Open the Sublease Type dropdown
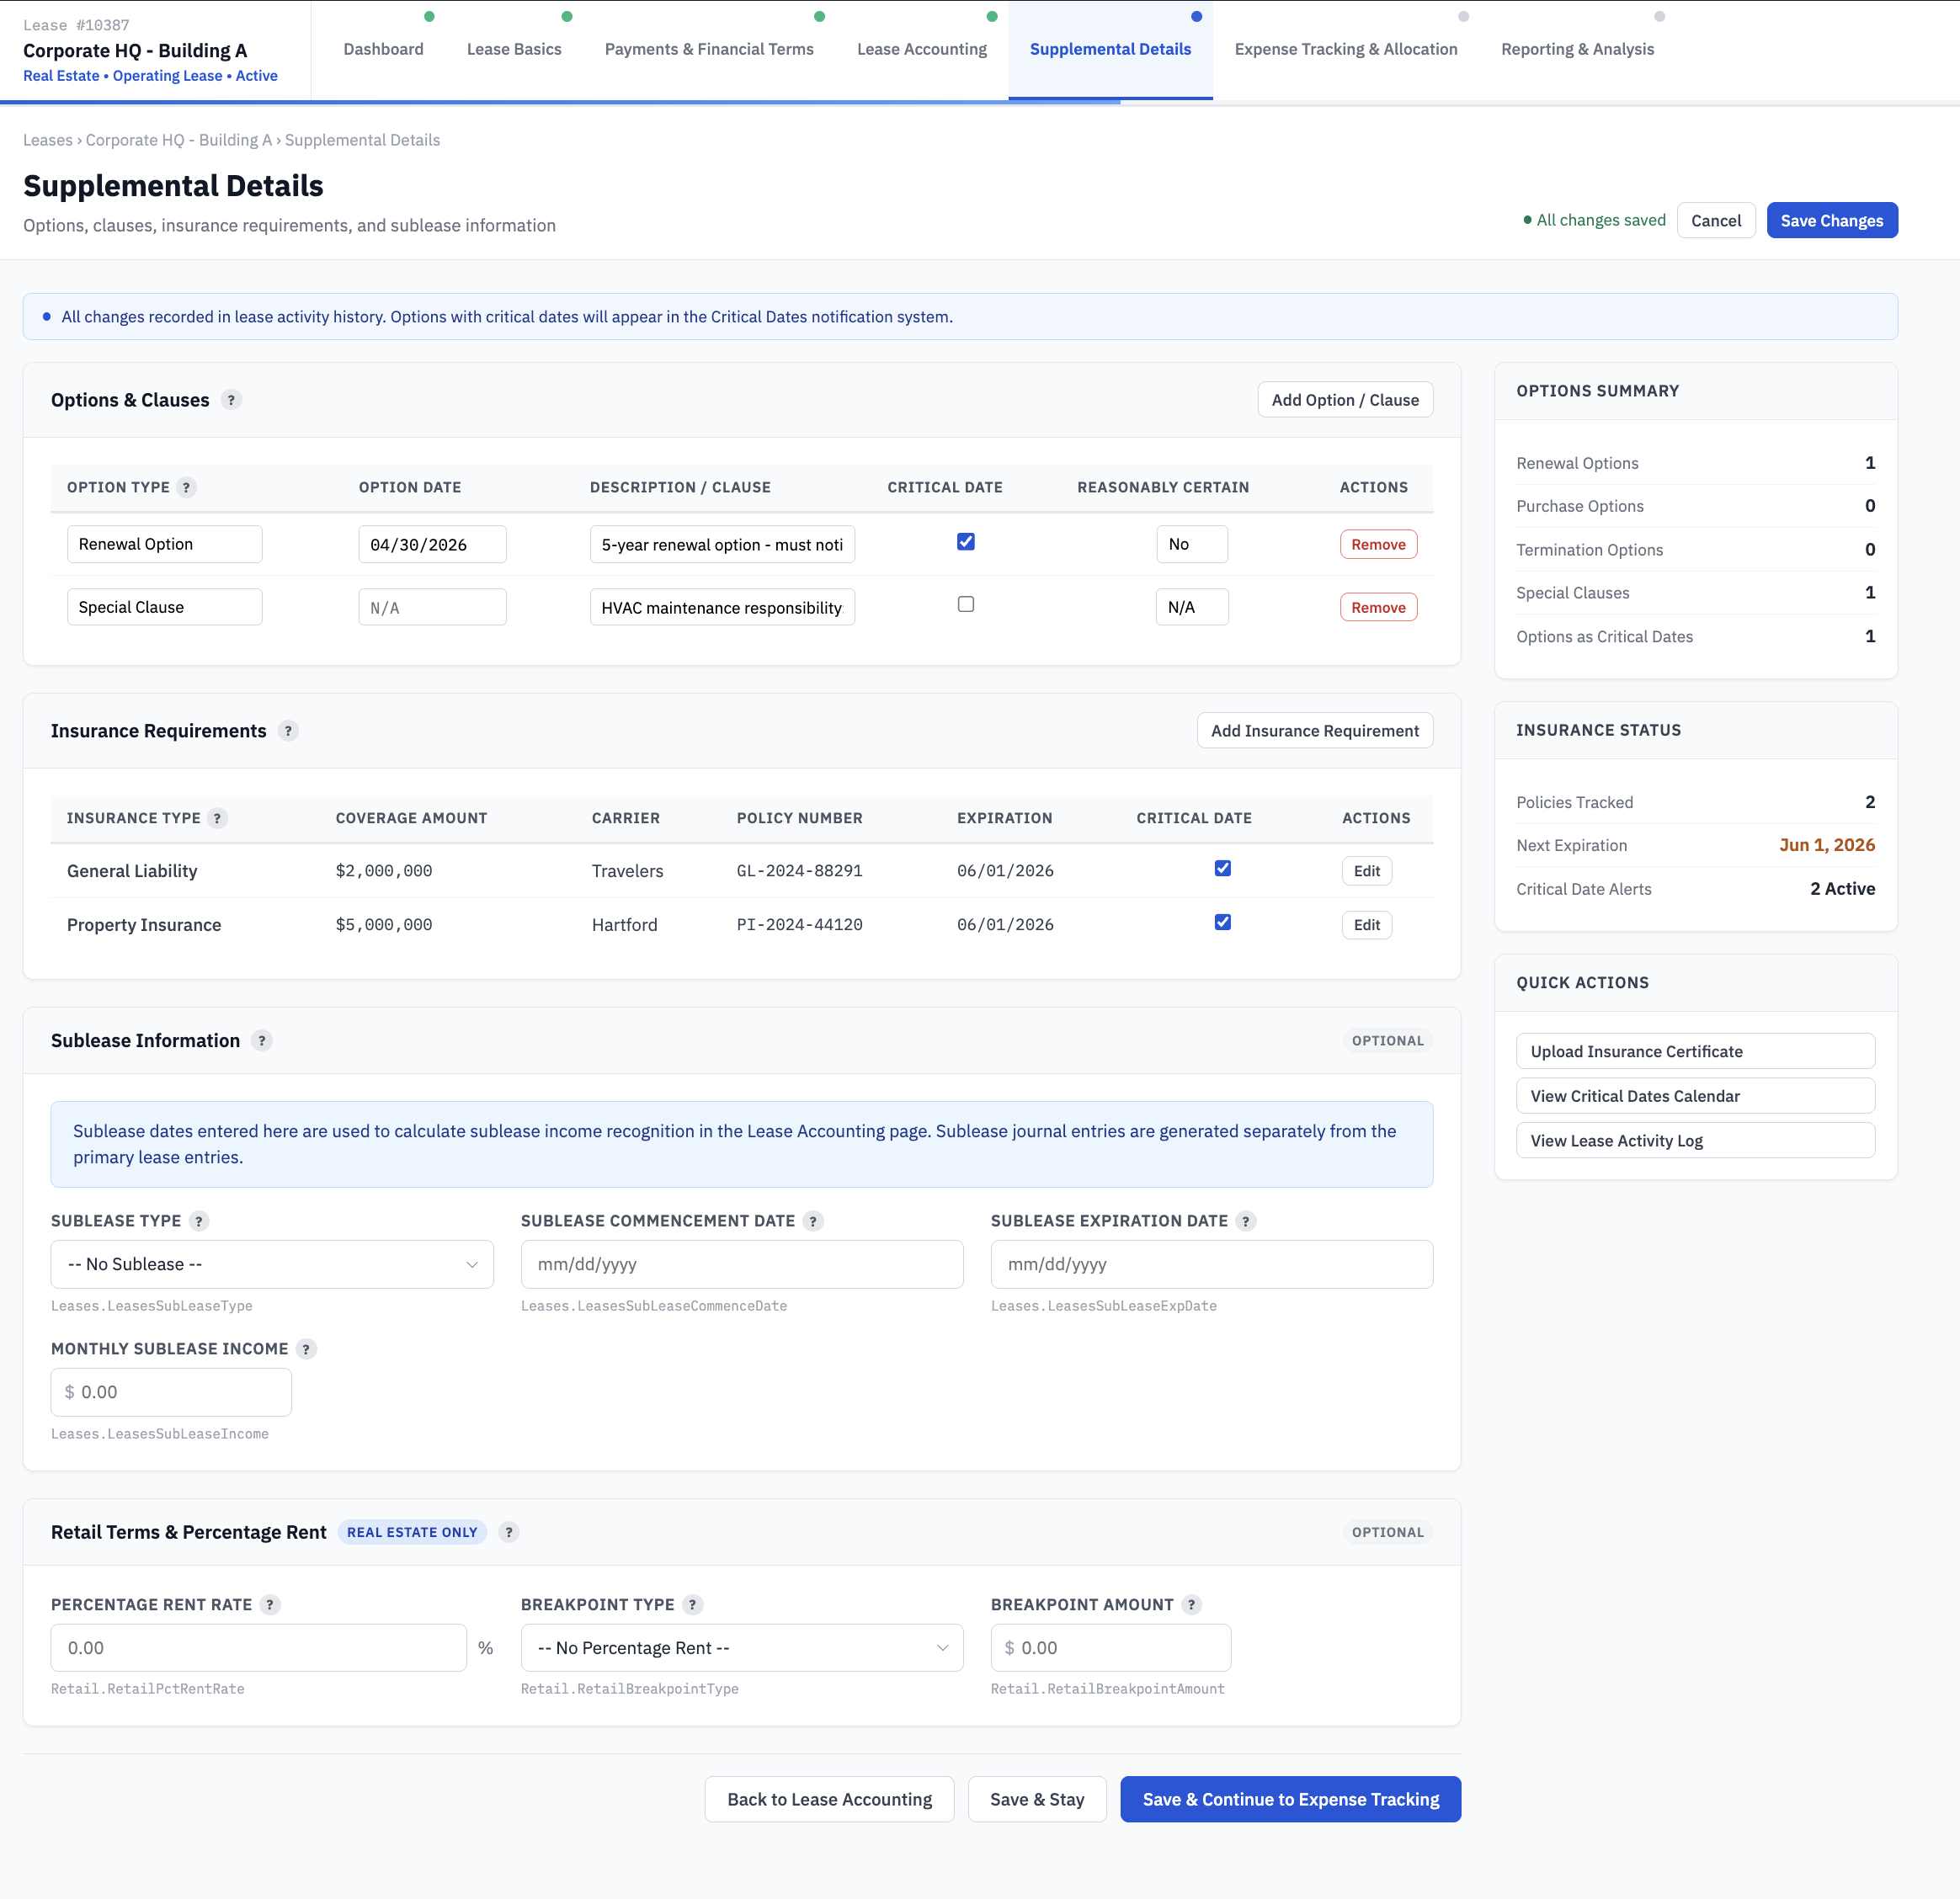 [271, 1264]
